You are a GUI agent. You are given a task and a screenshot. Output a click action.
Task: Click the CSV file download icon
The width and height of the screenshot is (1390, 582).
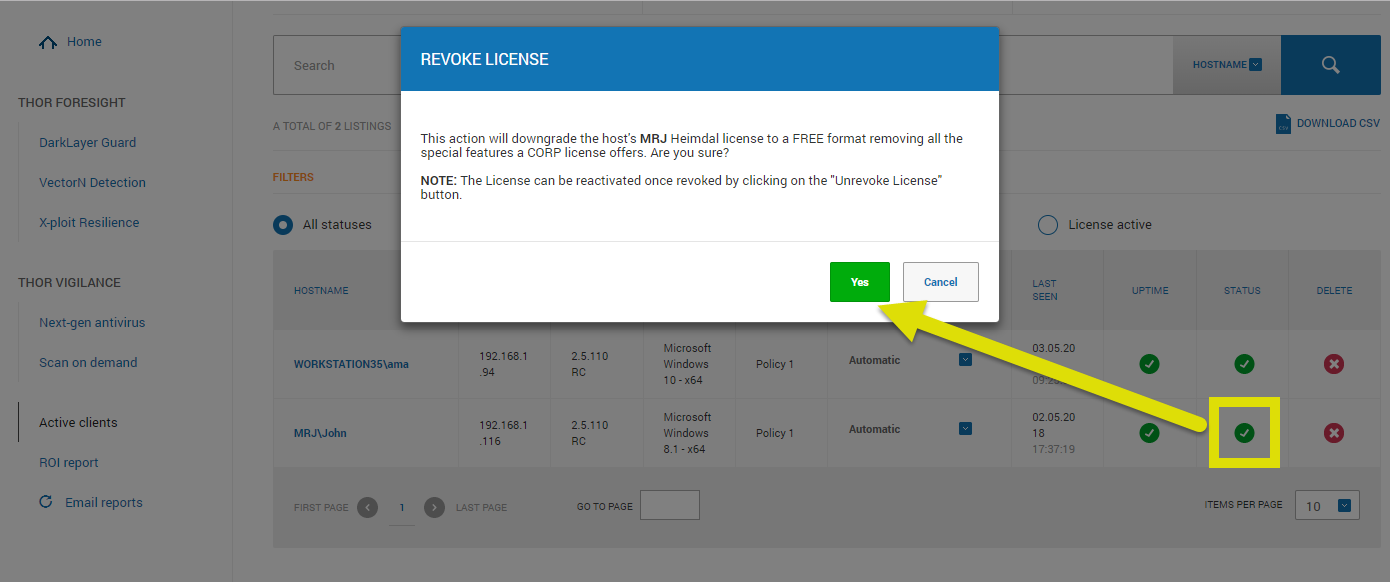1283,123
